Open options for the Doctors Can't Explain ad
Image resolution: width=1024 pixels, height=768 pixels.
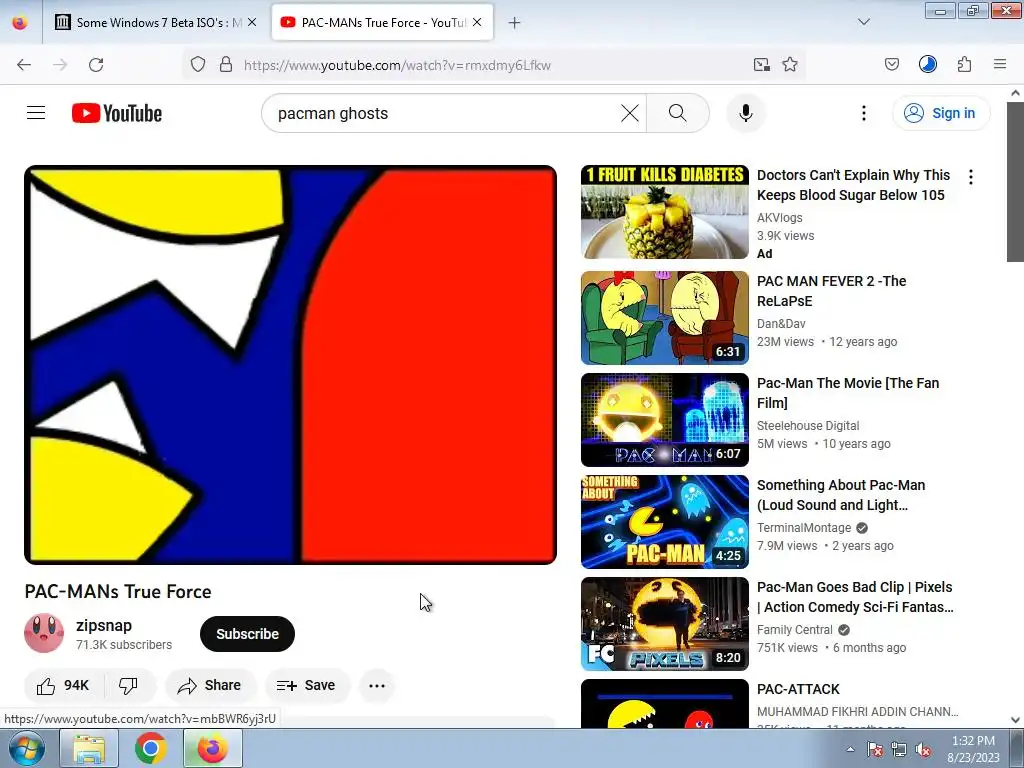pos(970,177)
